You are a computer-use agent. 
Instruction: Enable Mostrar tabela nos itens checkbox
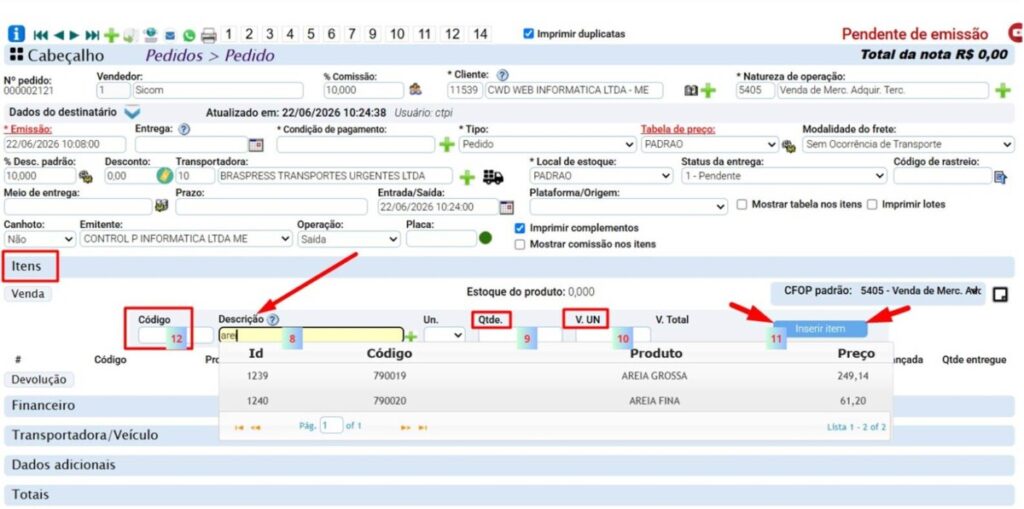click(x=741, y=205)
